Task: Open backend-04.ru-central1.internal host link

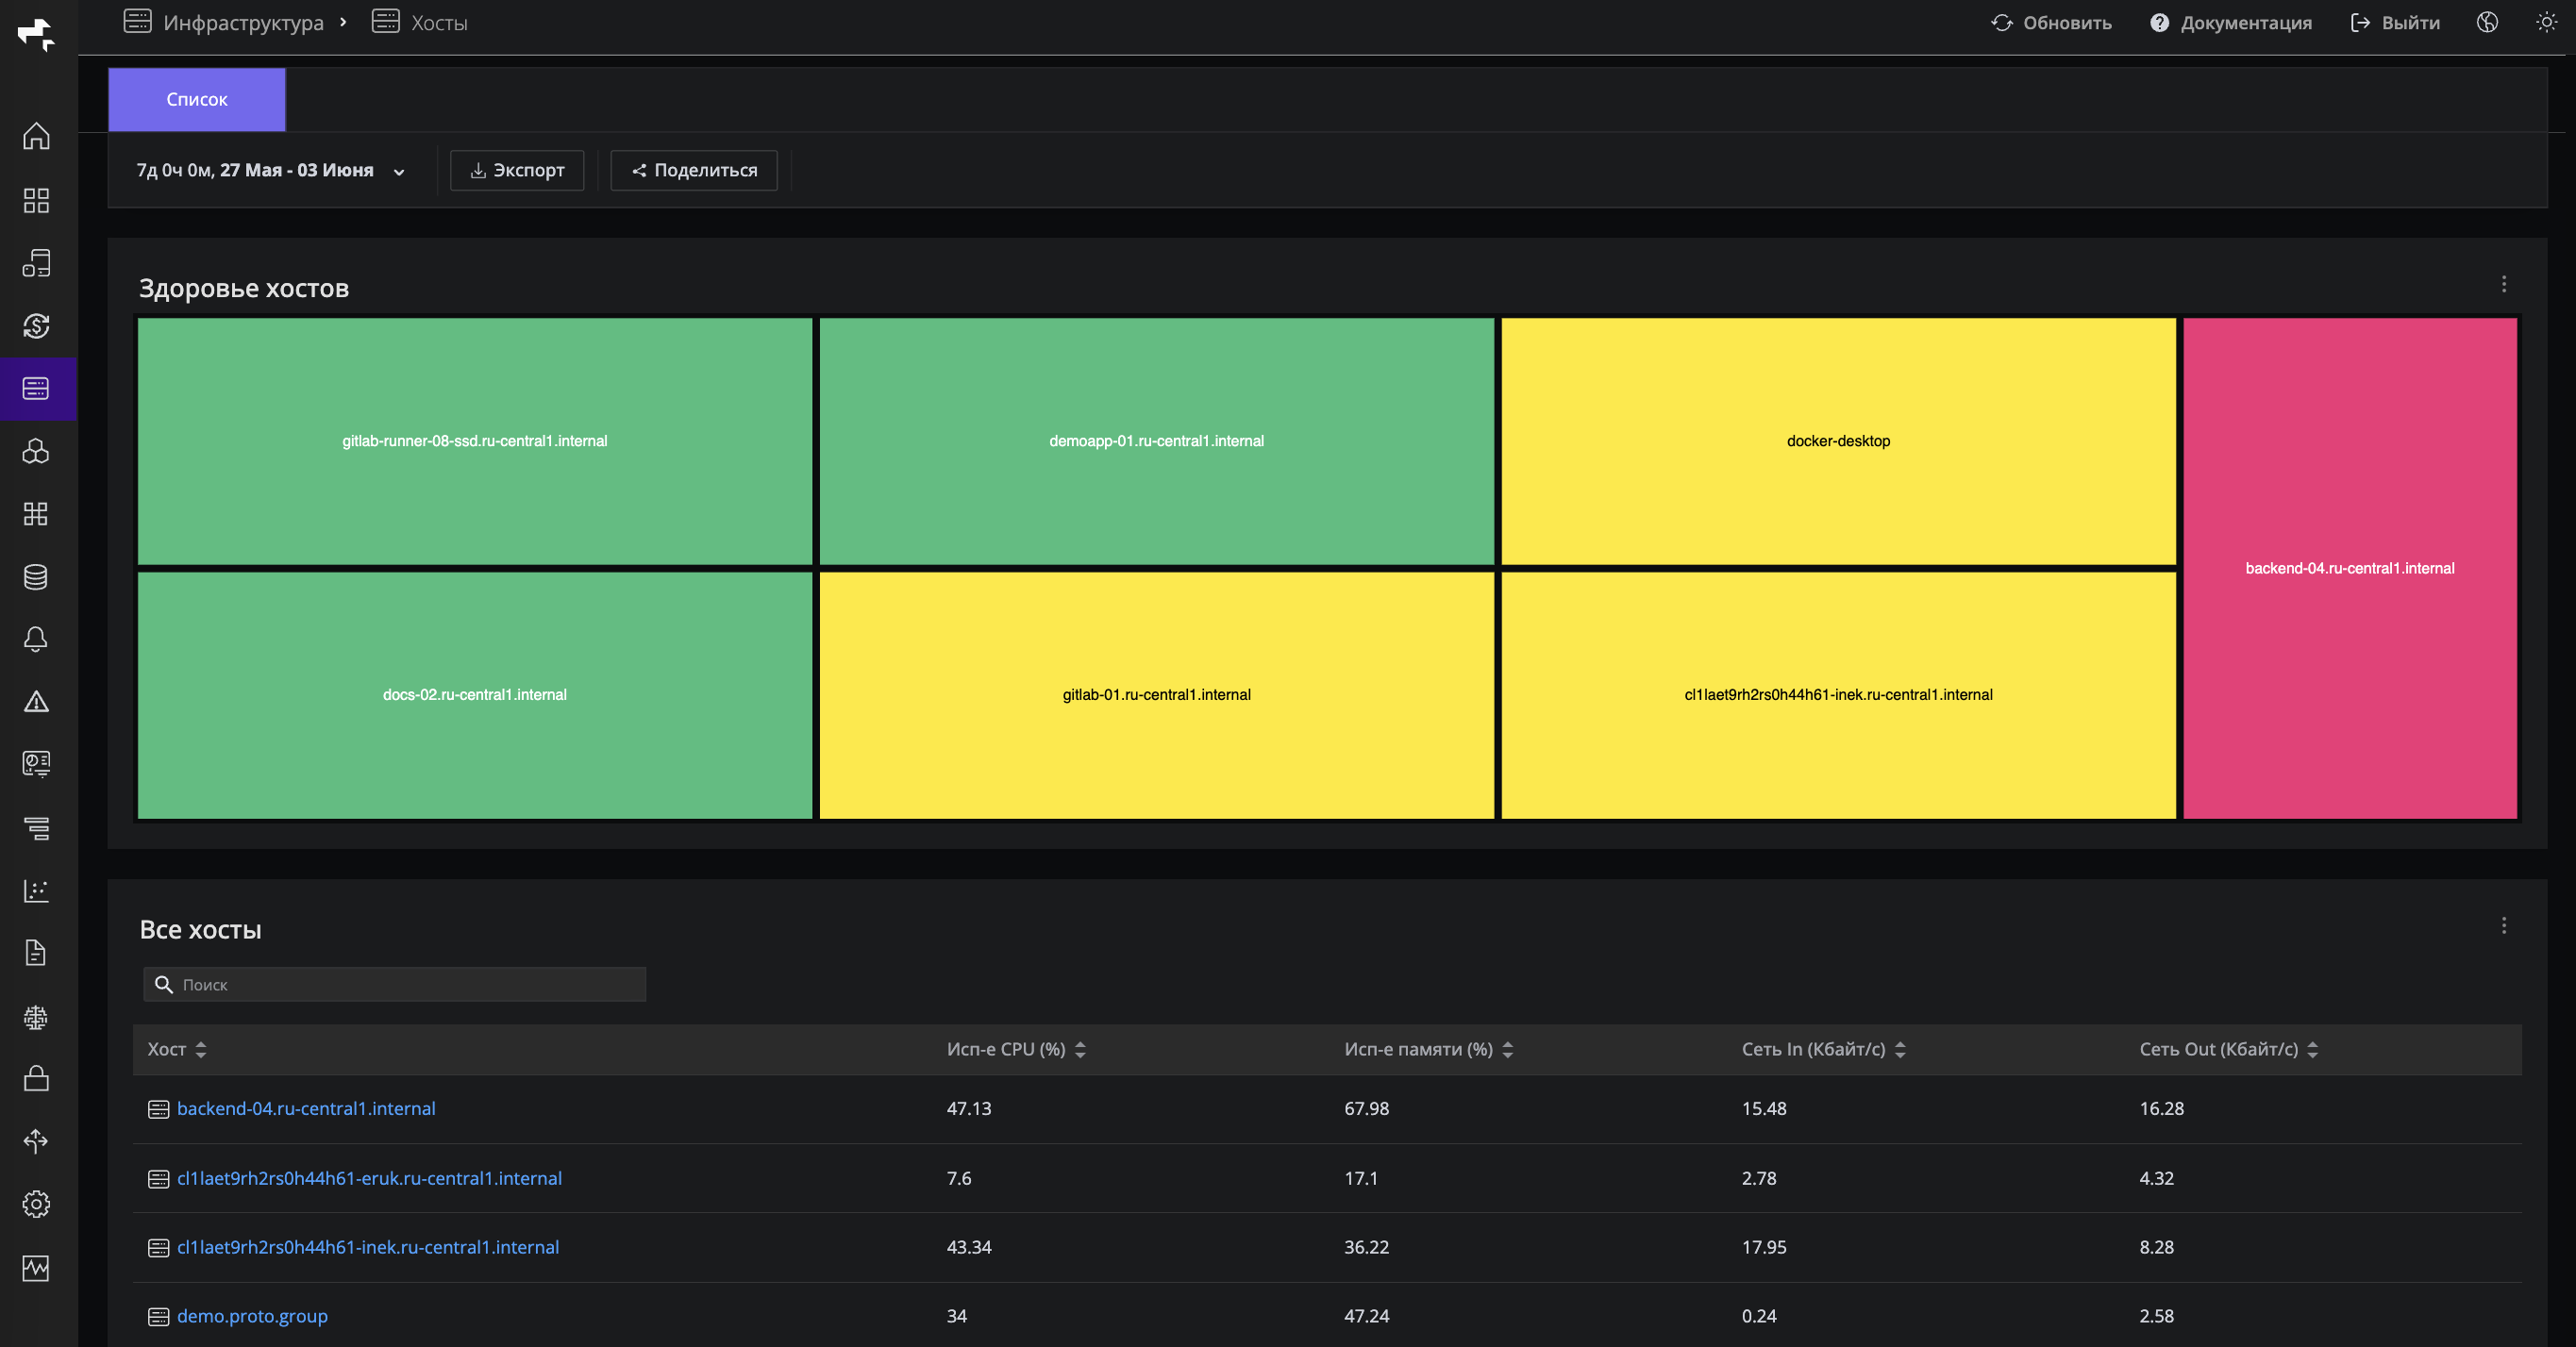Action: coord(306,1108)
